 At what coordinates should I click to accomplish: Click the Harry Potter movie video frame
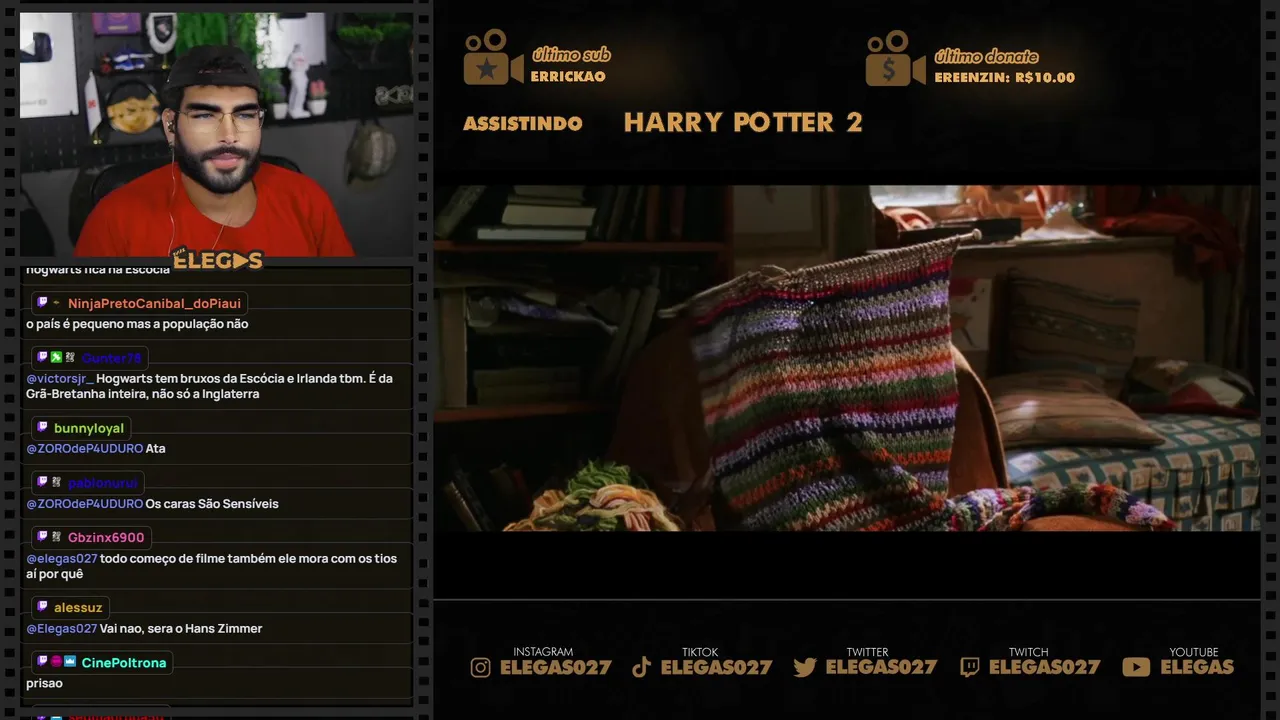coord(847,358)
